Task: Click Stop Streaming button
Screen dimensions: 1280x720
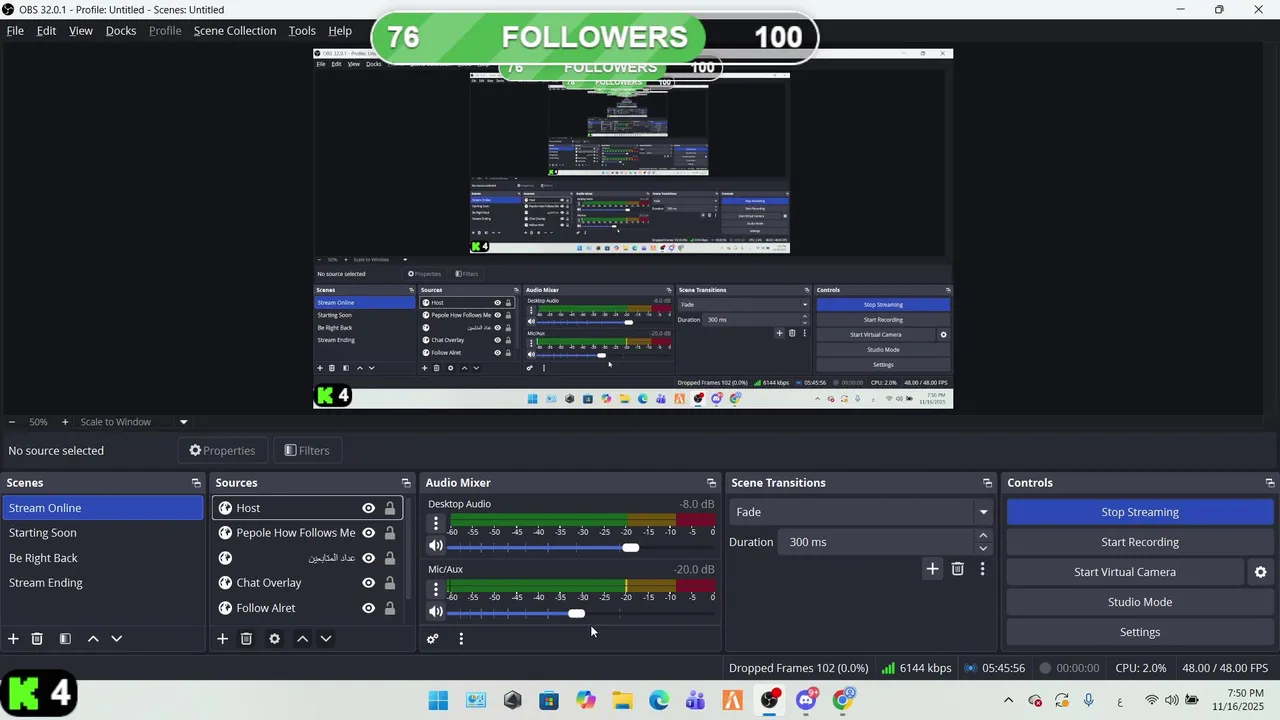Action: pos(1139,512)
